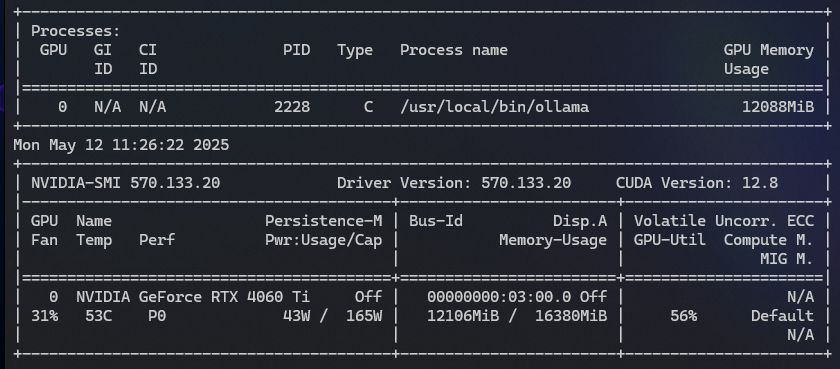Click the 'Pwr:Usage/Cap' column header
This screenshot has height=369, width=840.
point(324,240)
